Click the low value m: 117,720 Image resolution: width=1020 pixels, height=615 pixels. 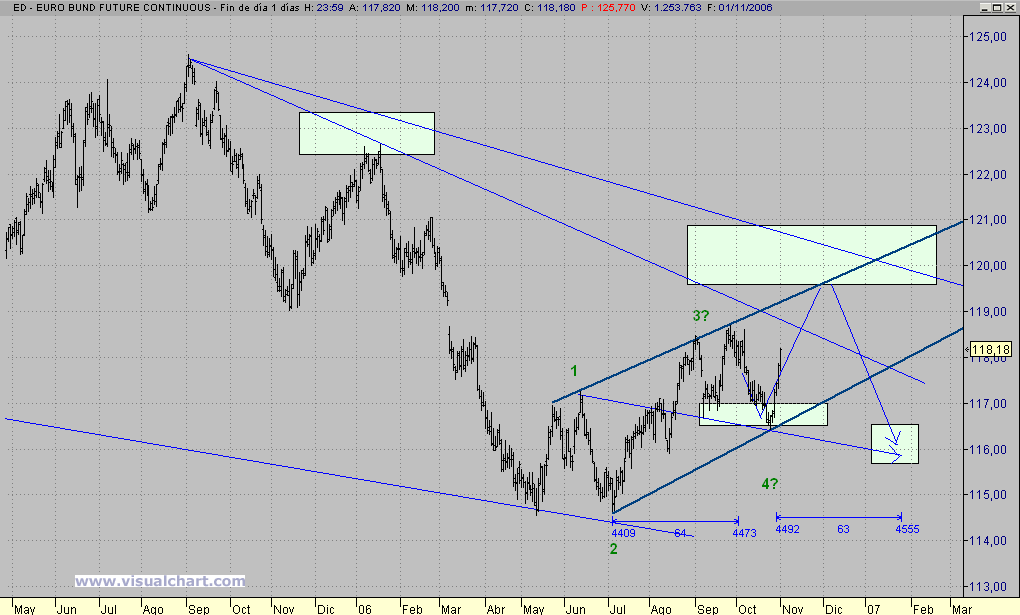coord(492,8)
